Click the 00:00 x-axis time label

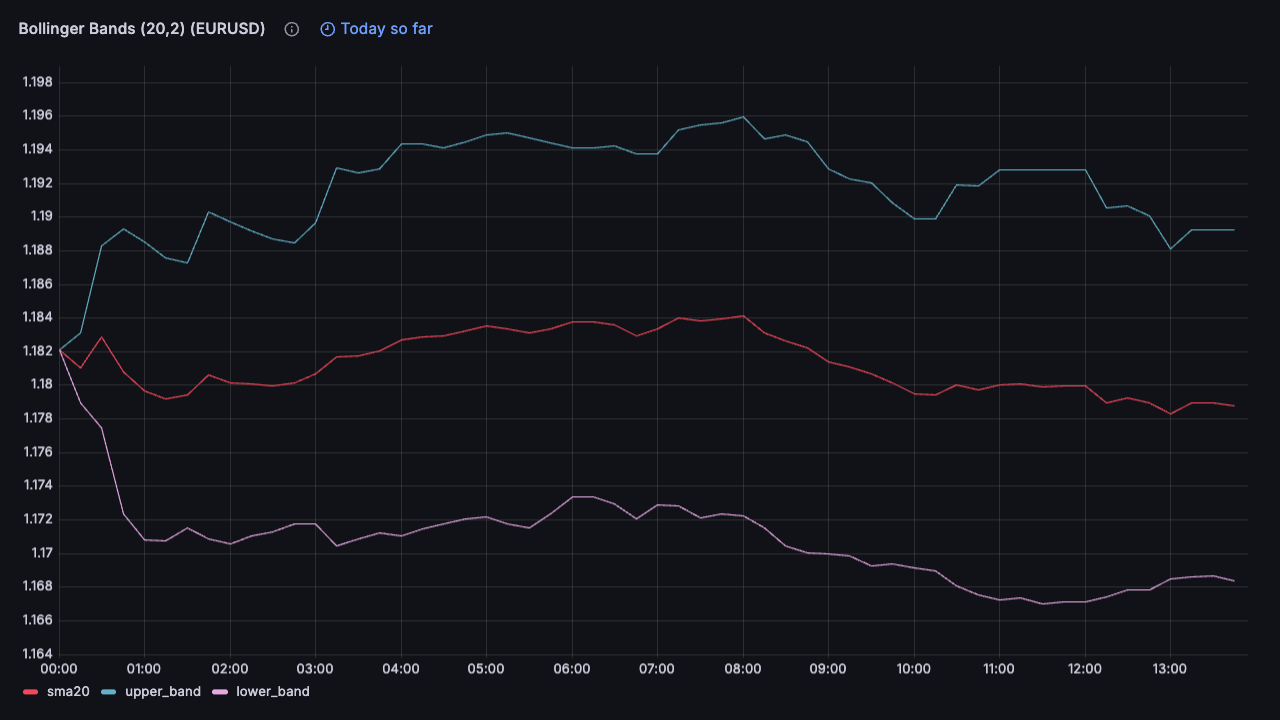(x=59, y=668)
